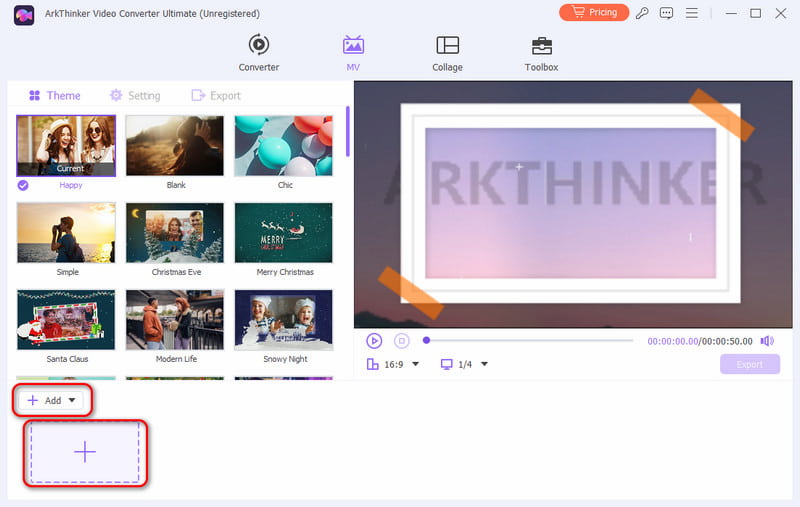Select the Export tab
This screenshot has width=800, height=507.
(216, 95)
